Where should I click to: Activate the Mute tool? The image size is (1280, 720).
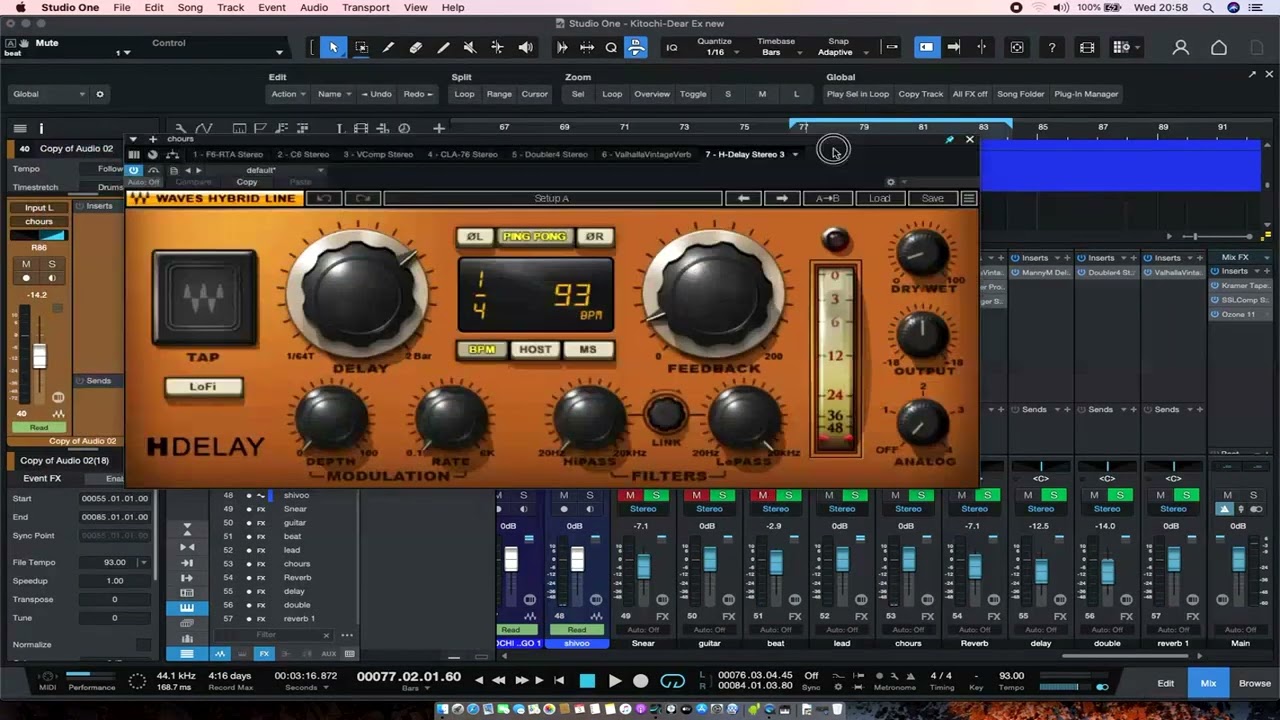(470, 47)
